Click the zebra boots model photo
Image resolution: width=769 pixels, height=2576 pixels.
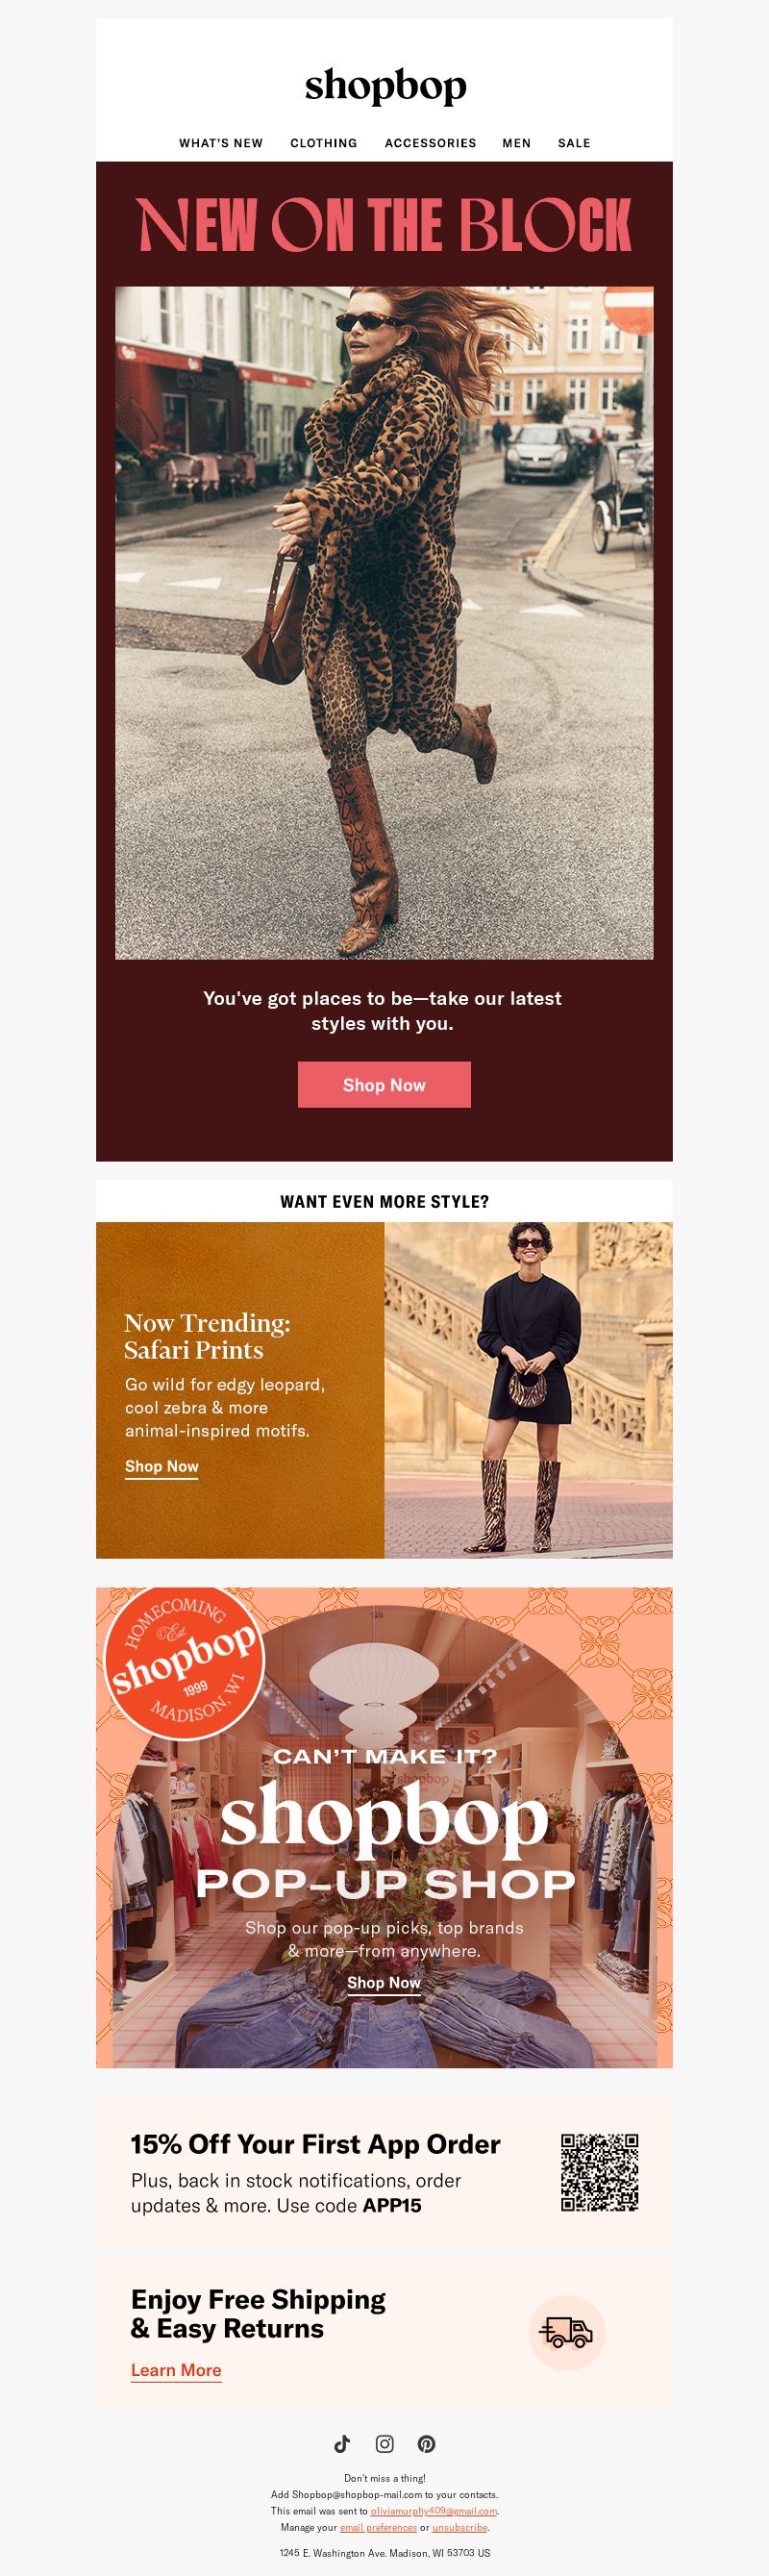pyautogui.click(x=528, y=1390)
